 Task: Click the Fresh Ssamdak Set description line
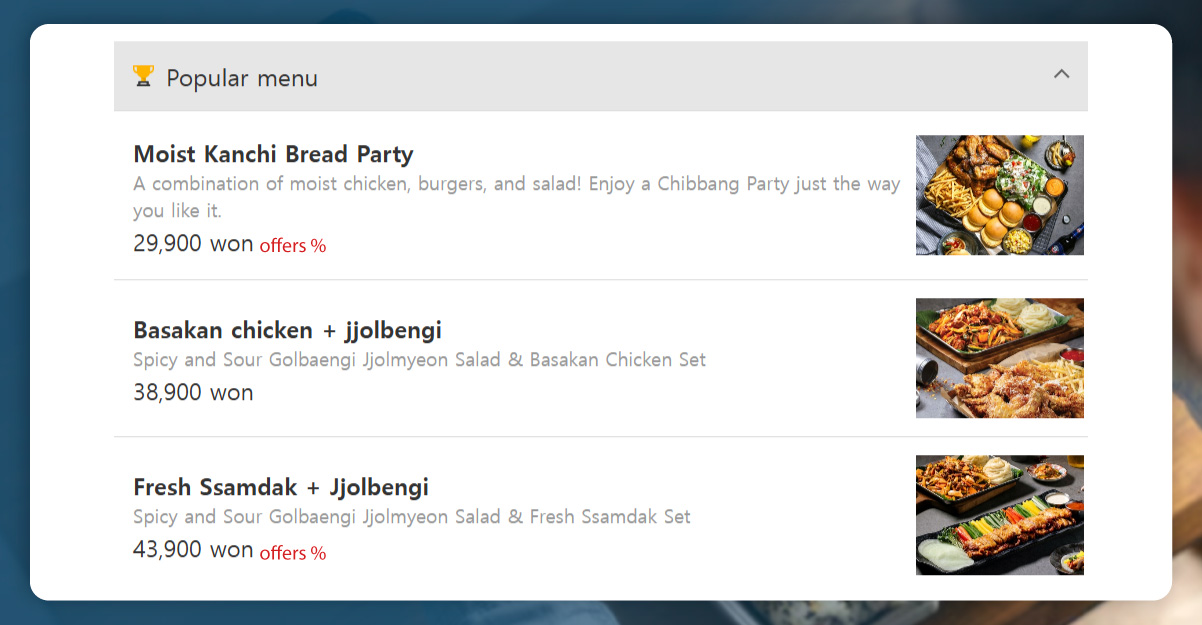(412, 516)
